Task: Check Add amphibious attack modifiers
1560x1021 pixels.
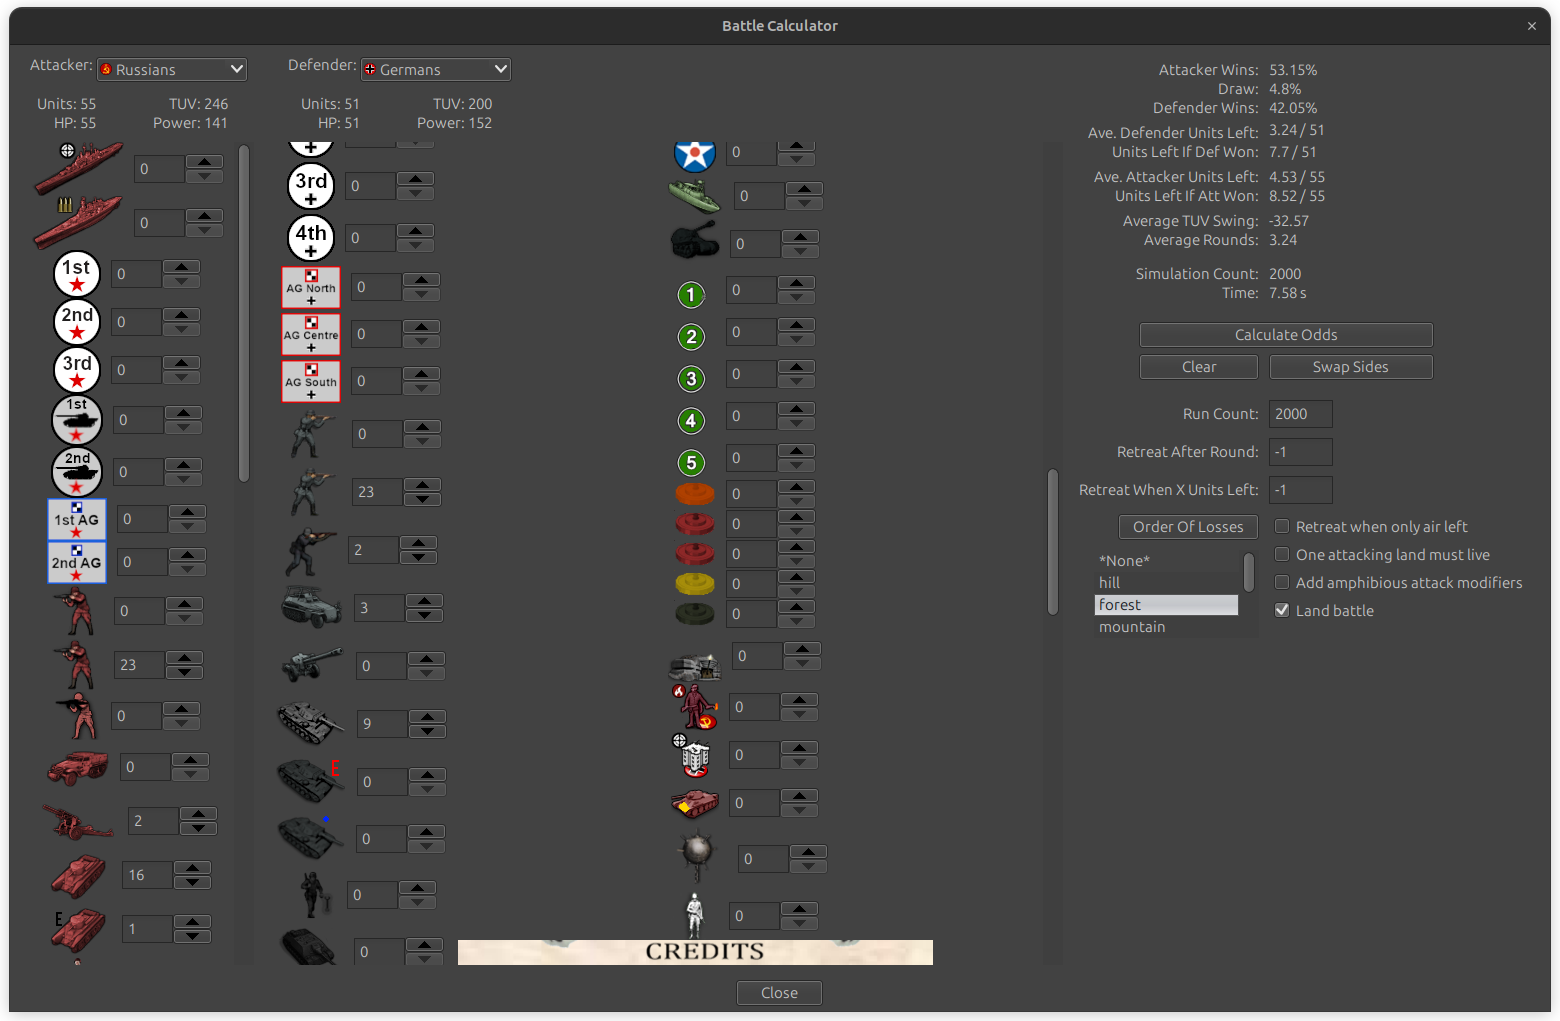Action: tap(1282, 582)
